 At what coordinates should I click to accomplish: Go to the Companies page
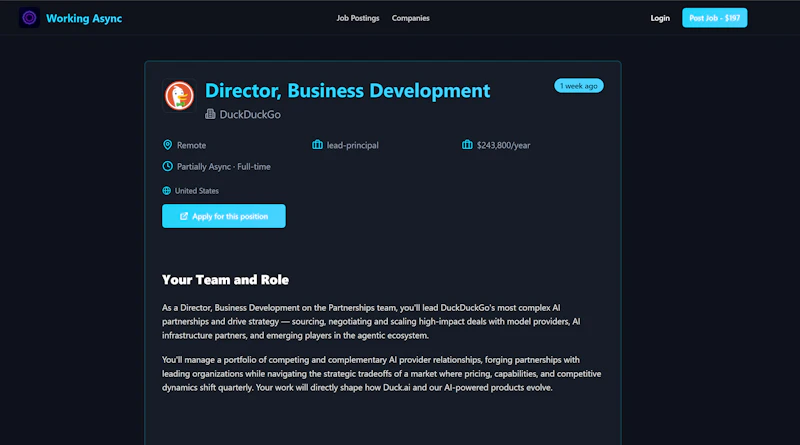[x=410, y=18]
